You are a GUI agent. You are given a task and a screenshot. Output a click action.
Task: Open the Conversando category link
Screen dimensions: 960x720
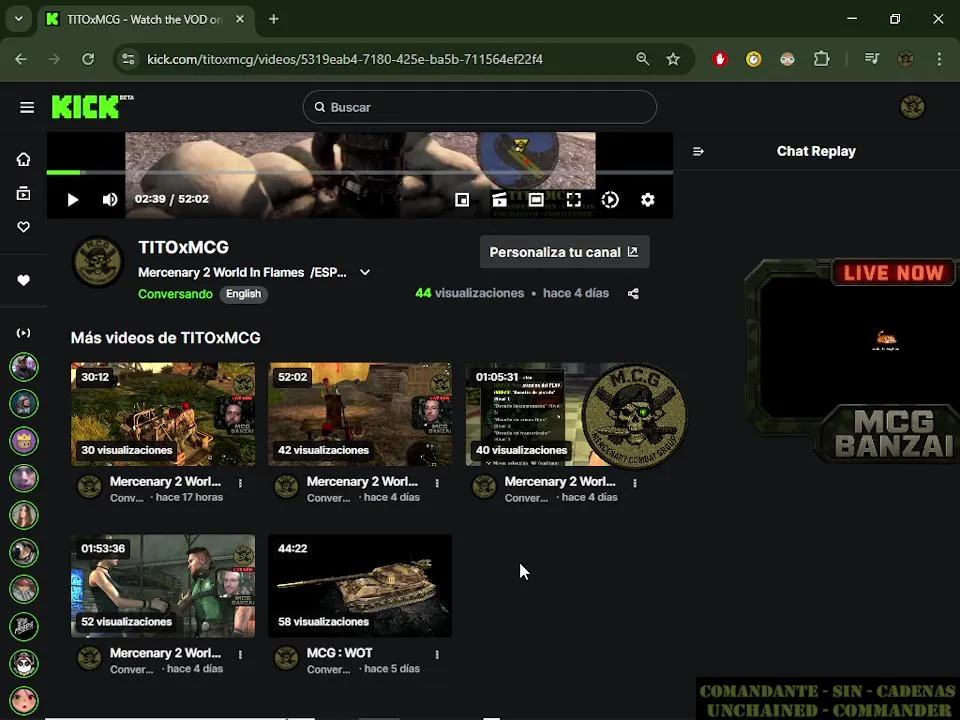click(x=175, y=294)
